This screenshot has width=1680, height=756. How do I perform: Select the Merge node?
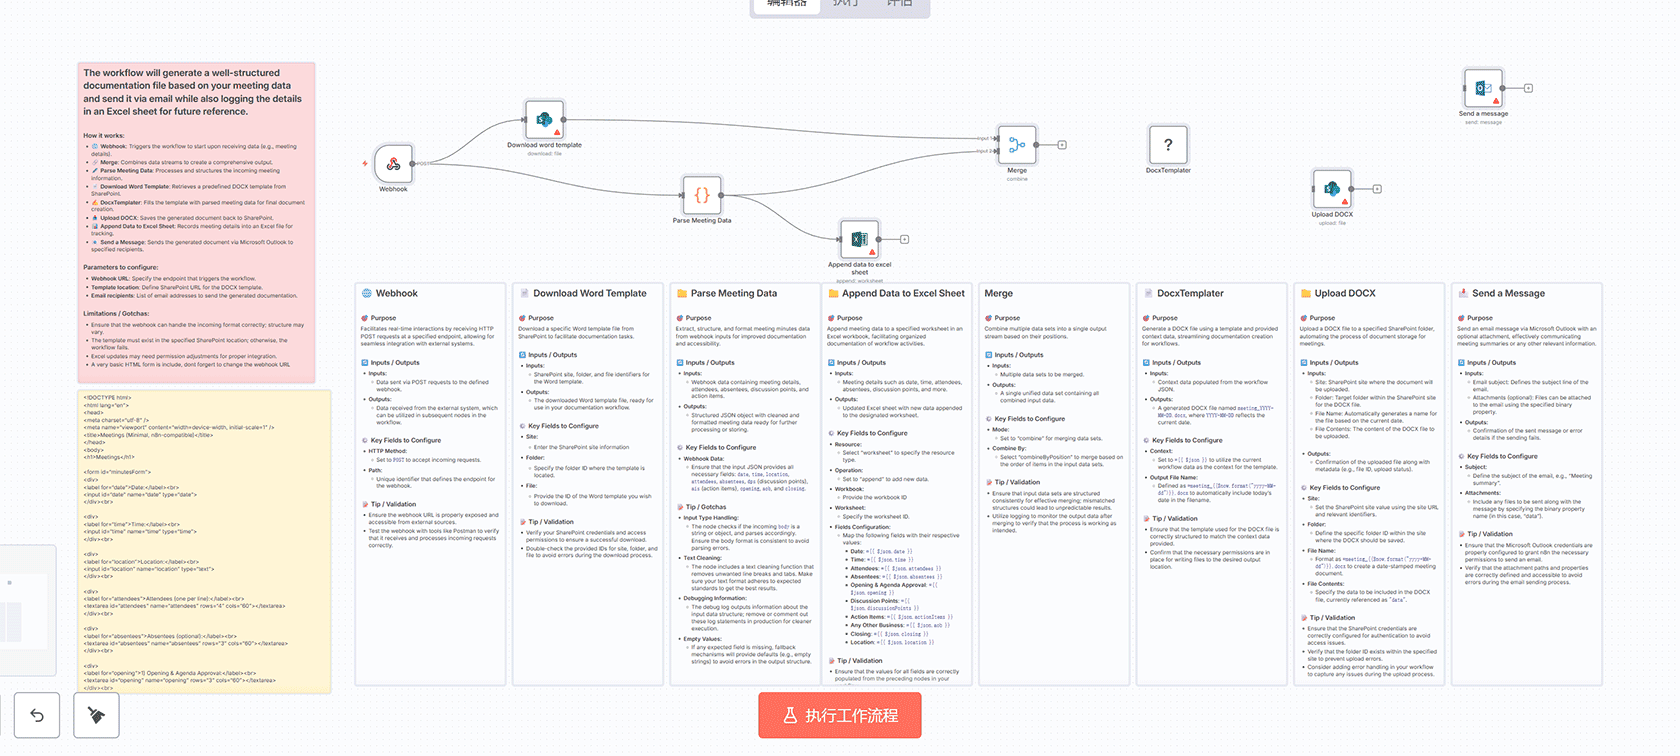point(1016,145)
